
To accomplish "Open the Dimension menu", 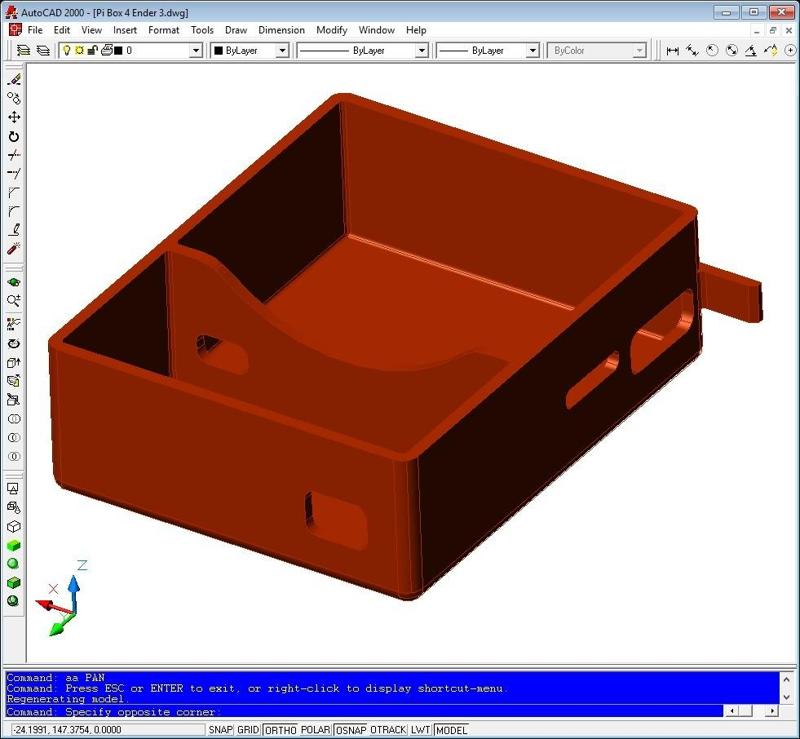I will [x=282, y=30].
